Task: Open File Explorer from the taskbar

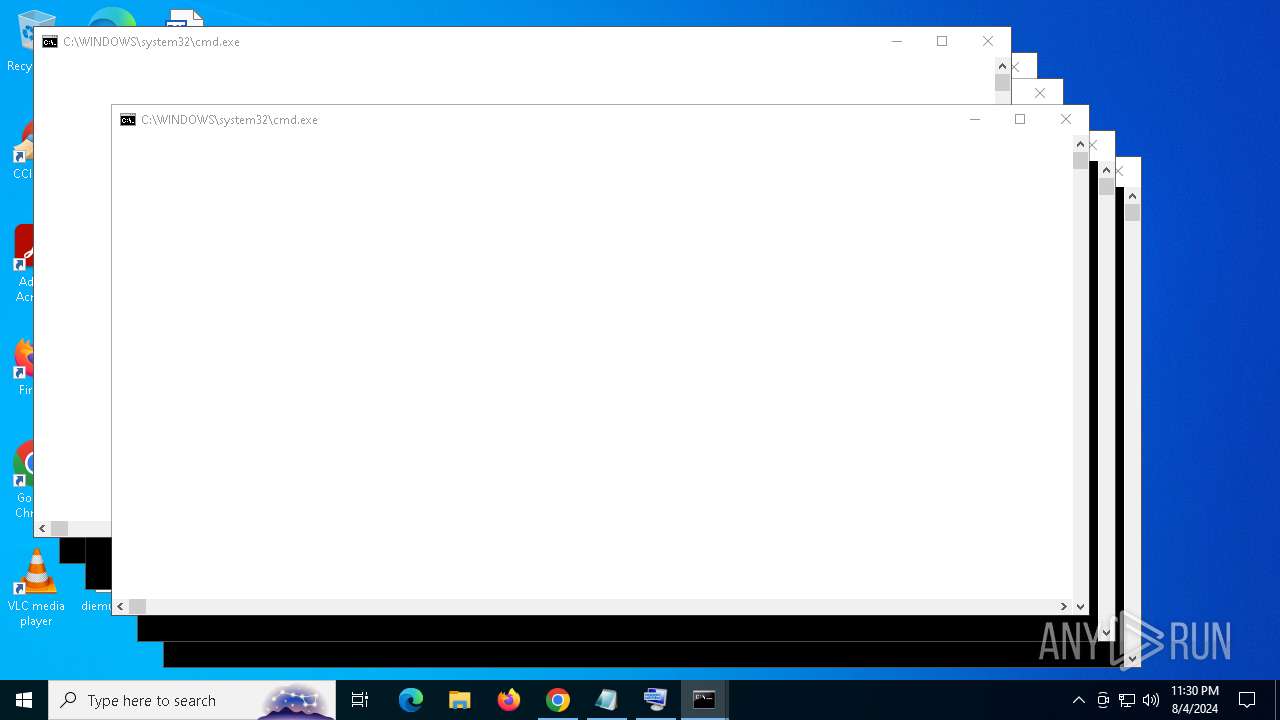Action: (x=460, y=700)
